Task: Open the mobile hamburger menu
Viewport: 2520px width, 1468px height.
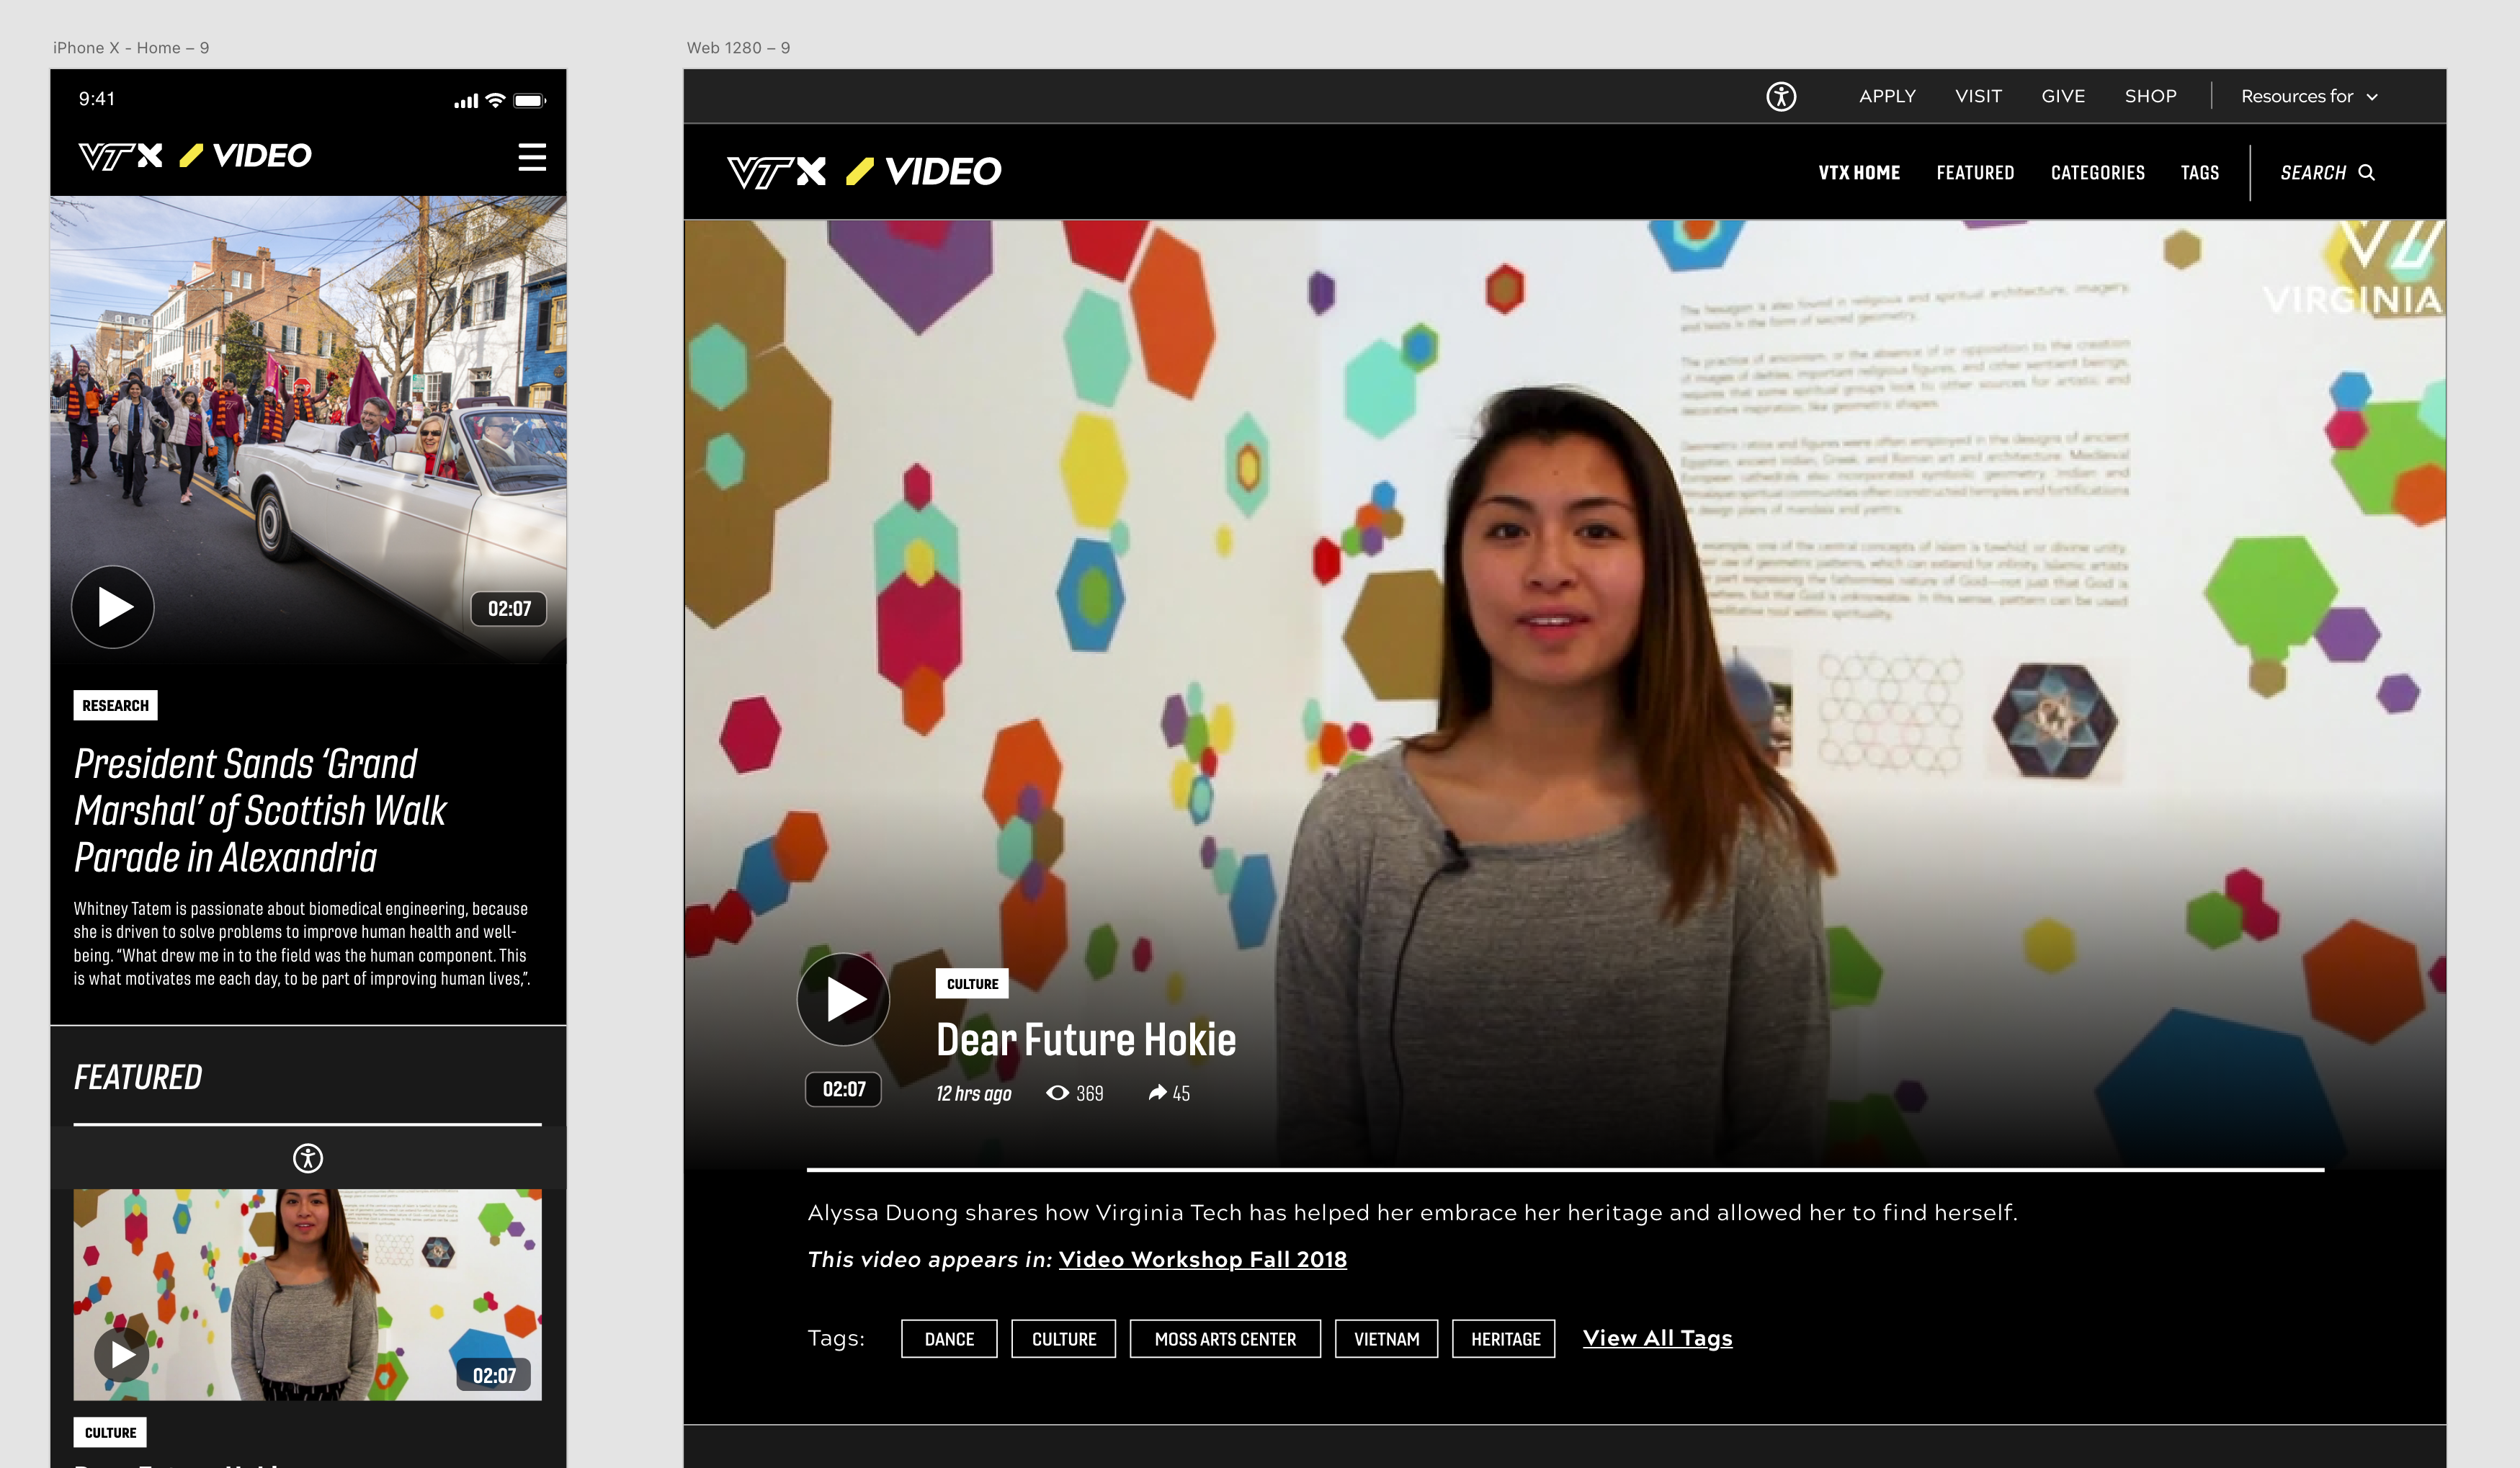Action: [x=532, y=157]
